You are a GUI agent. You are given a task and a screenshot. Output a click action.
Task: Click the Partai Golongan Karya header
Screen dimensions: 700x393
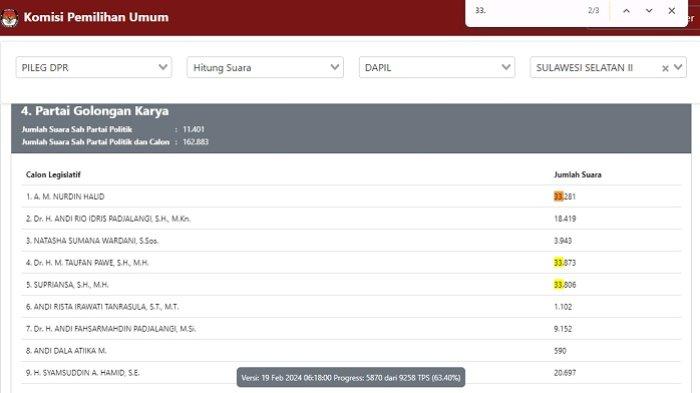(95, 111)
